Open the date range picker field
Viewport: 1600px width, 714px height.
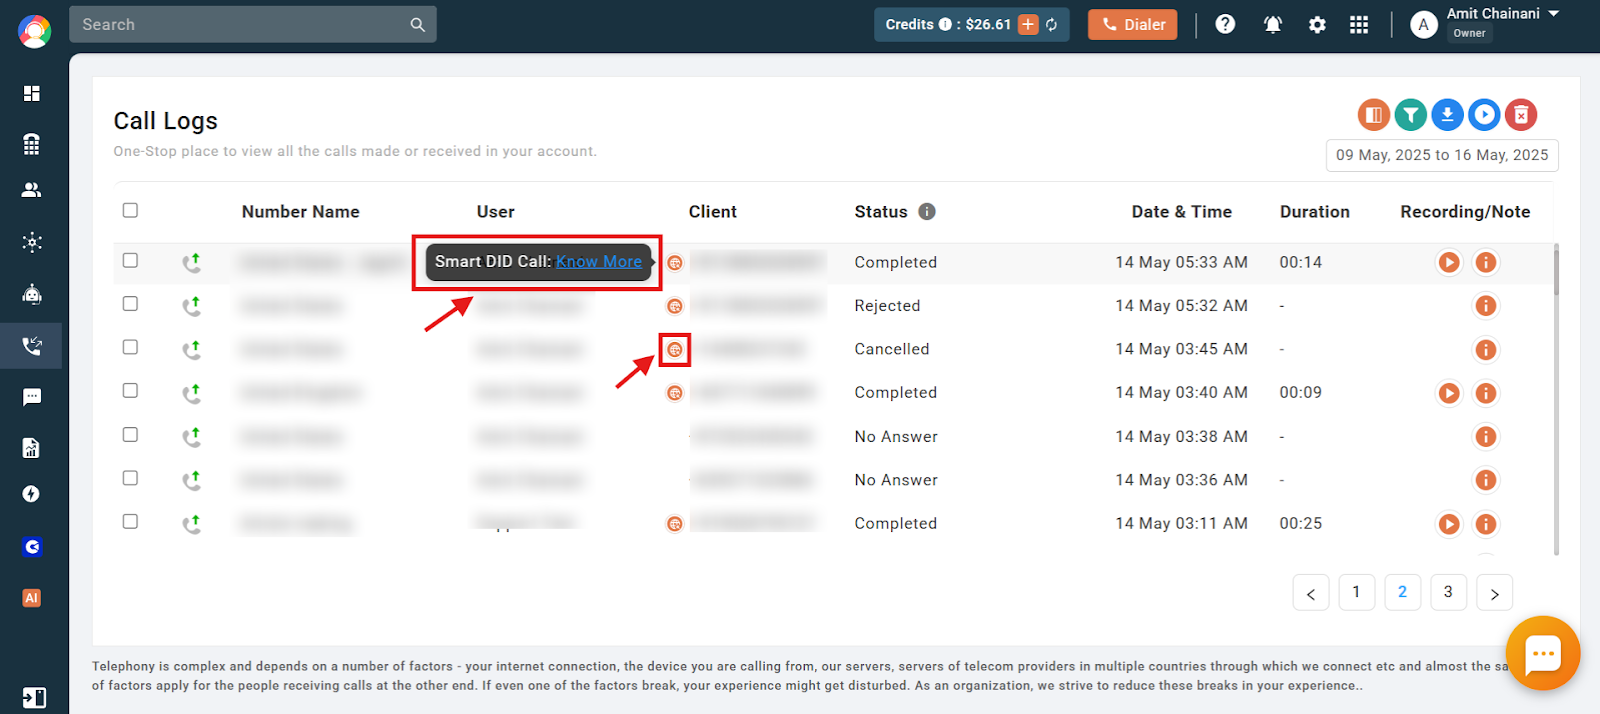pos(1442,155)
